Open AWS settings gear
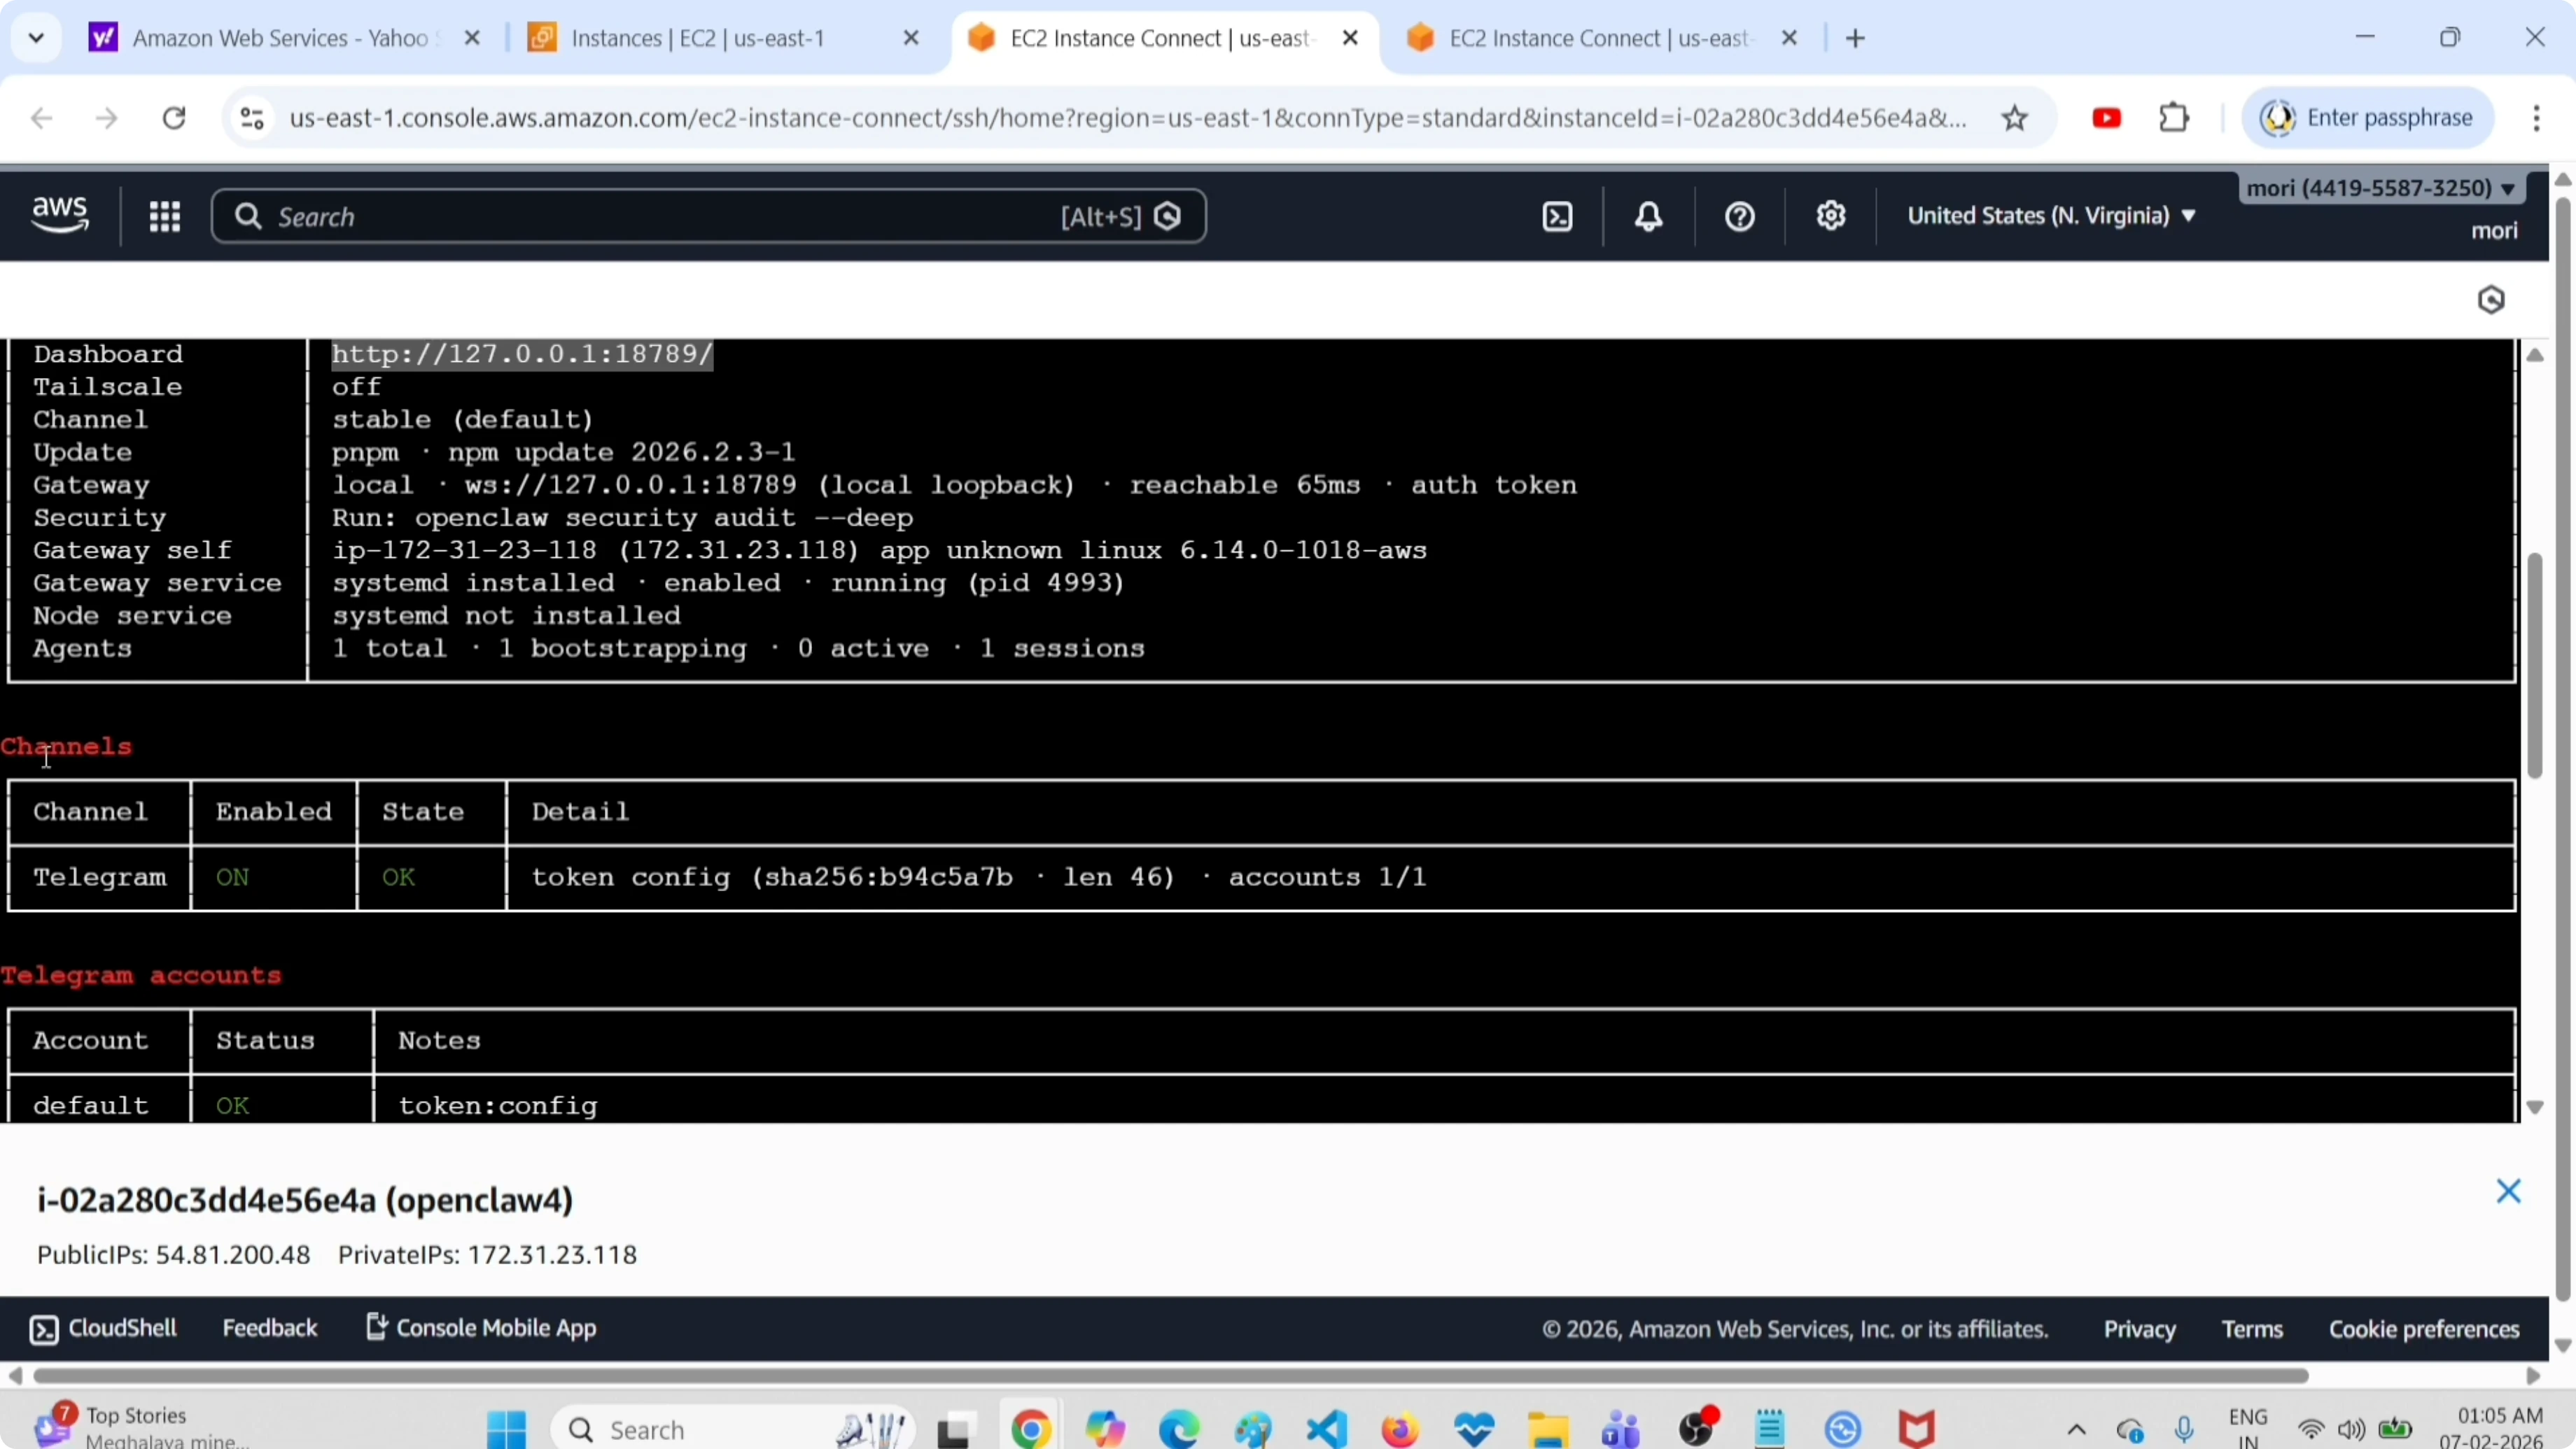 point(1831,216)
